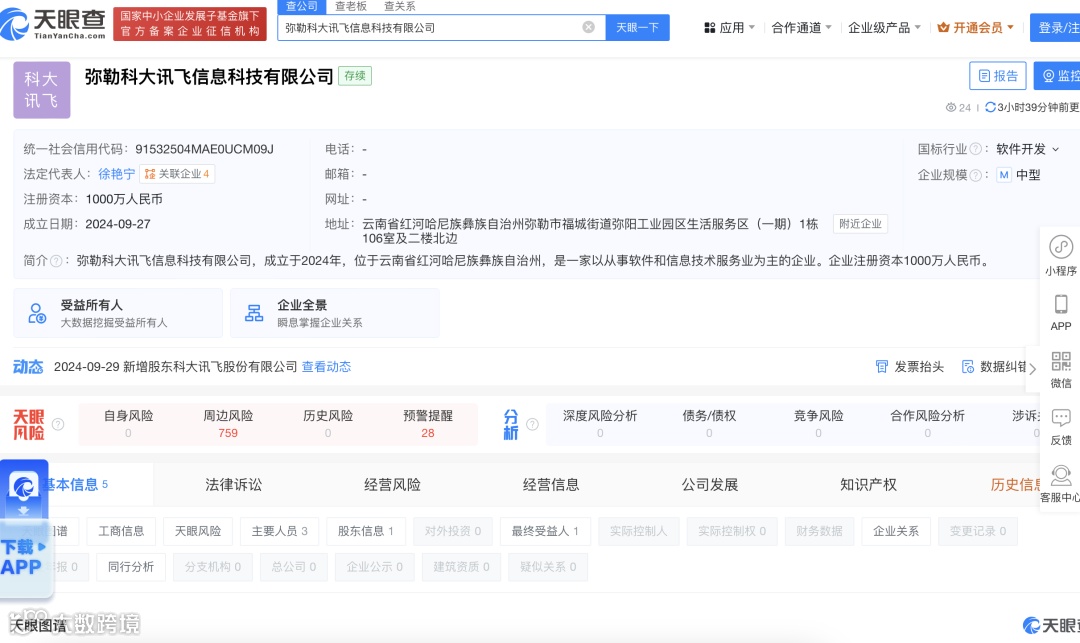Click the help icon next to 简介
Screen dimensions: 1080x643
coord(56,261)
